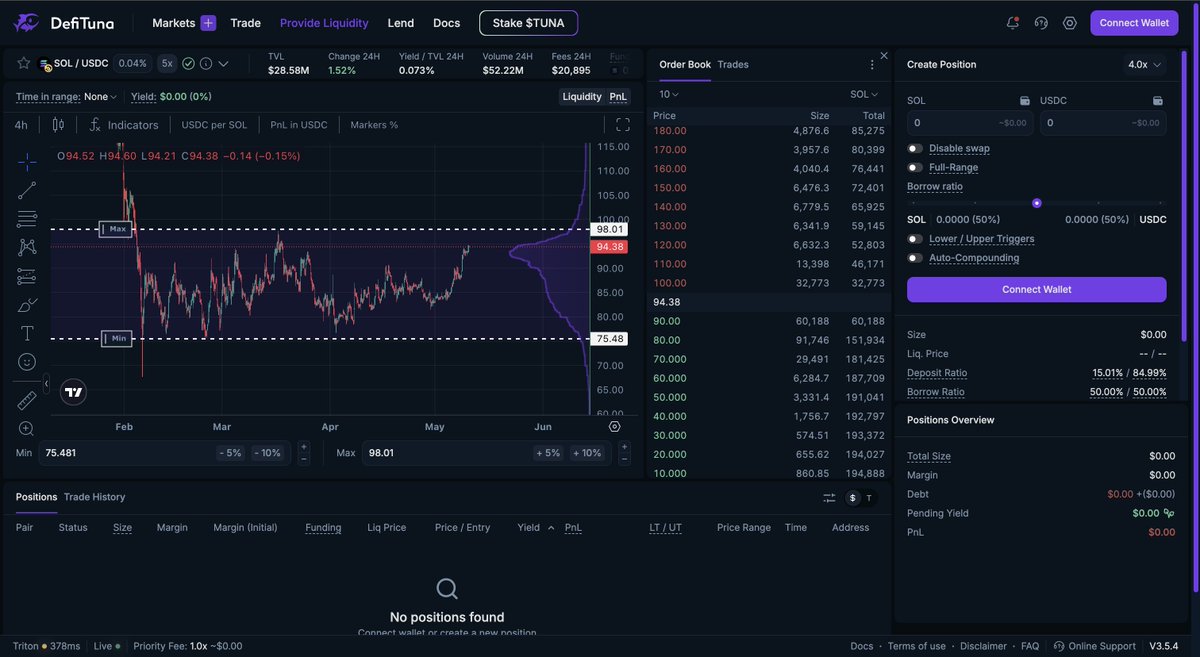
Task: Click the TradingView logo on chart
Action: [73, 393]
